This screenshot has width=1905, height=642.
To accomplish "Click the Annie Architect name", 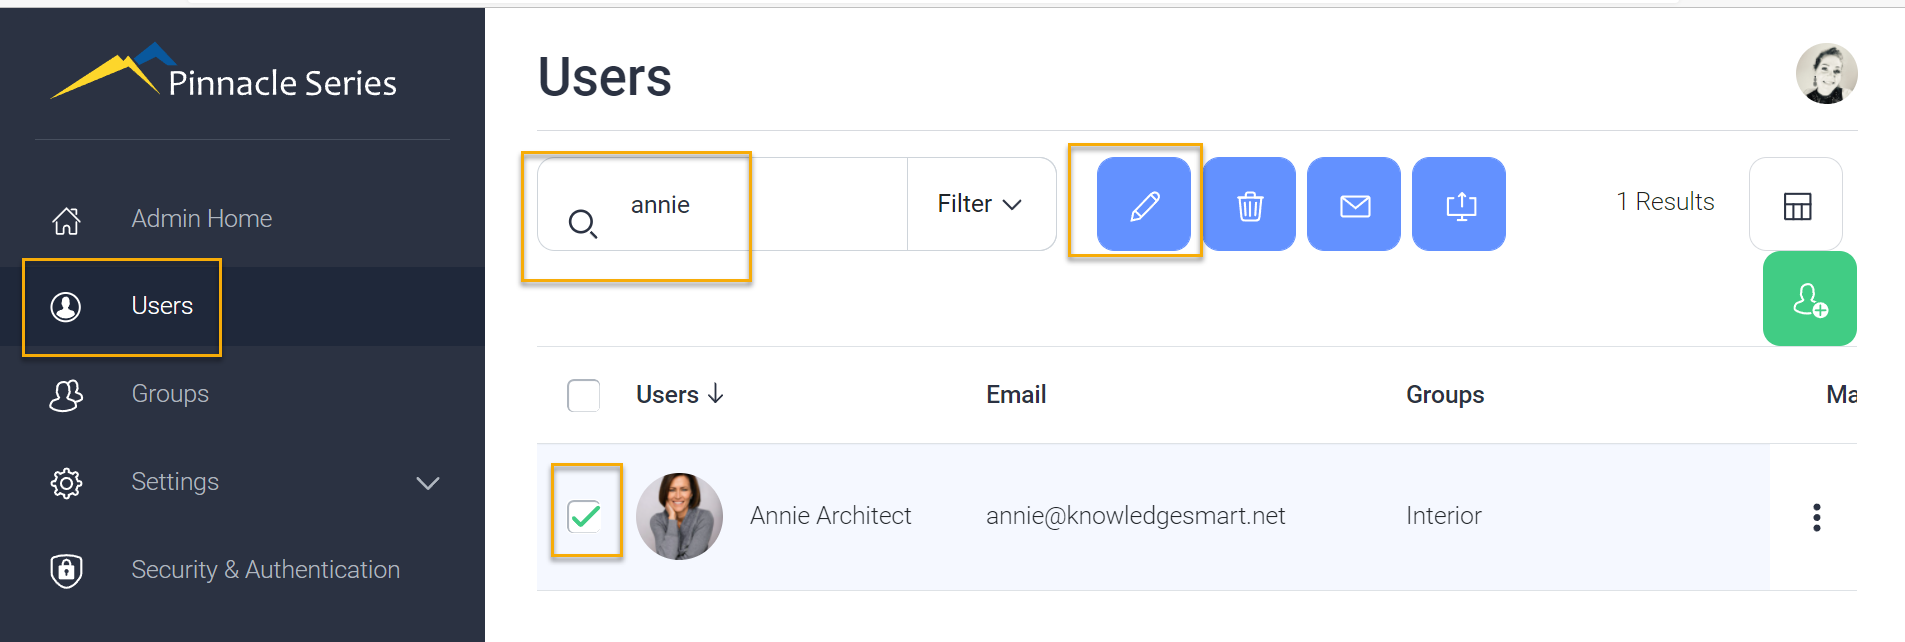I will tap(830, 516).
